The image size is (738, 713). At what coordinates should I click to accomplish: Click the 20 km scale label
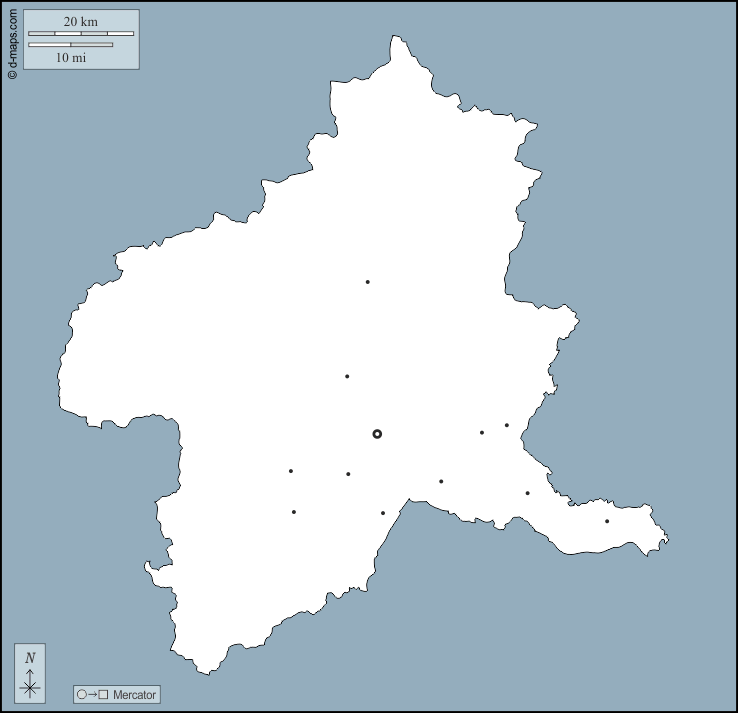80,21
